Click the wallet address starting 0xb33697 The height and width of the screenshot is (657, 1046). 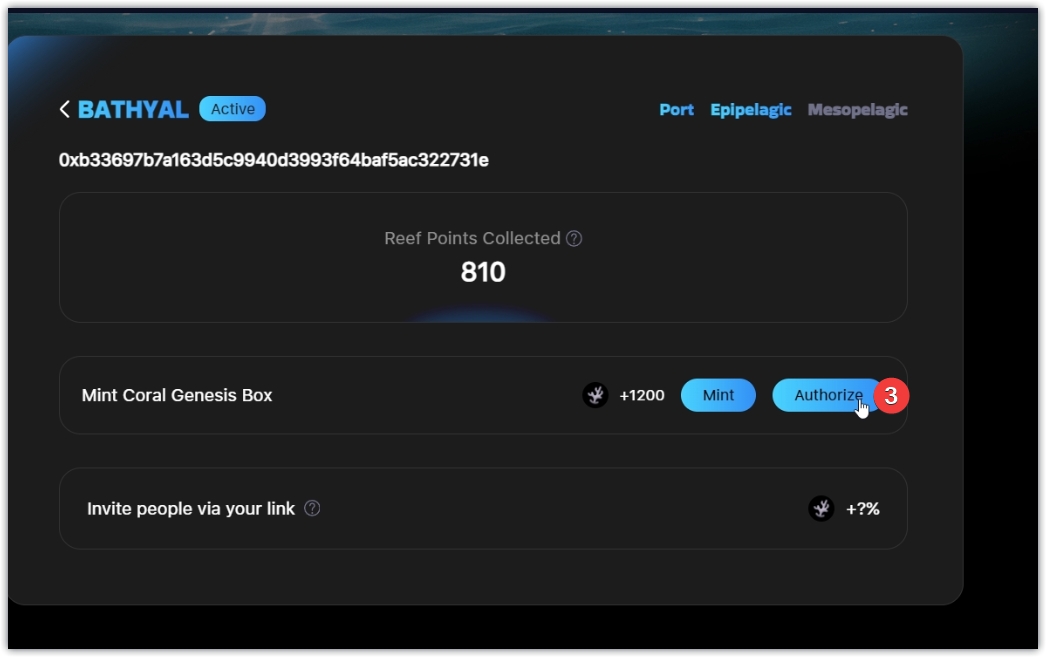(x=273, y=160)
